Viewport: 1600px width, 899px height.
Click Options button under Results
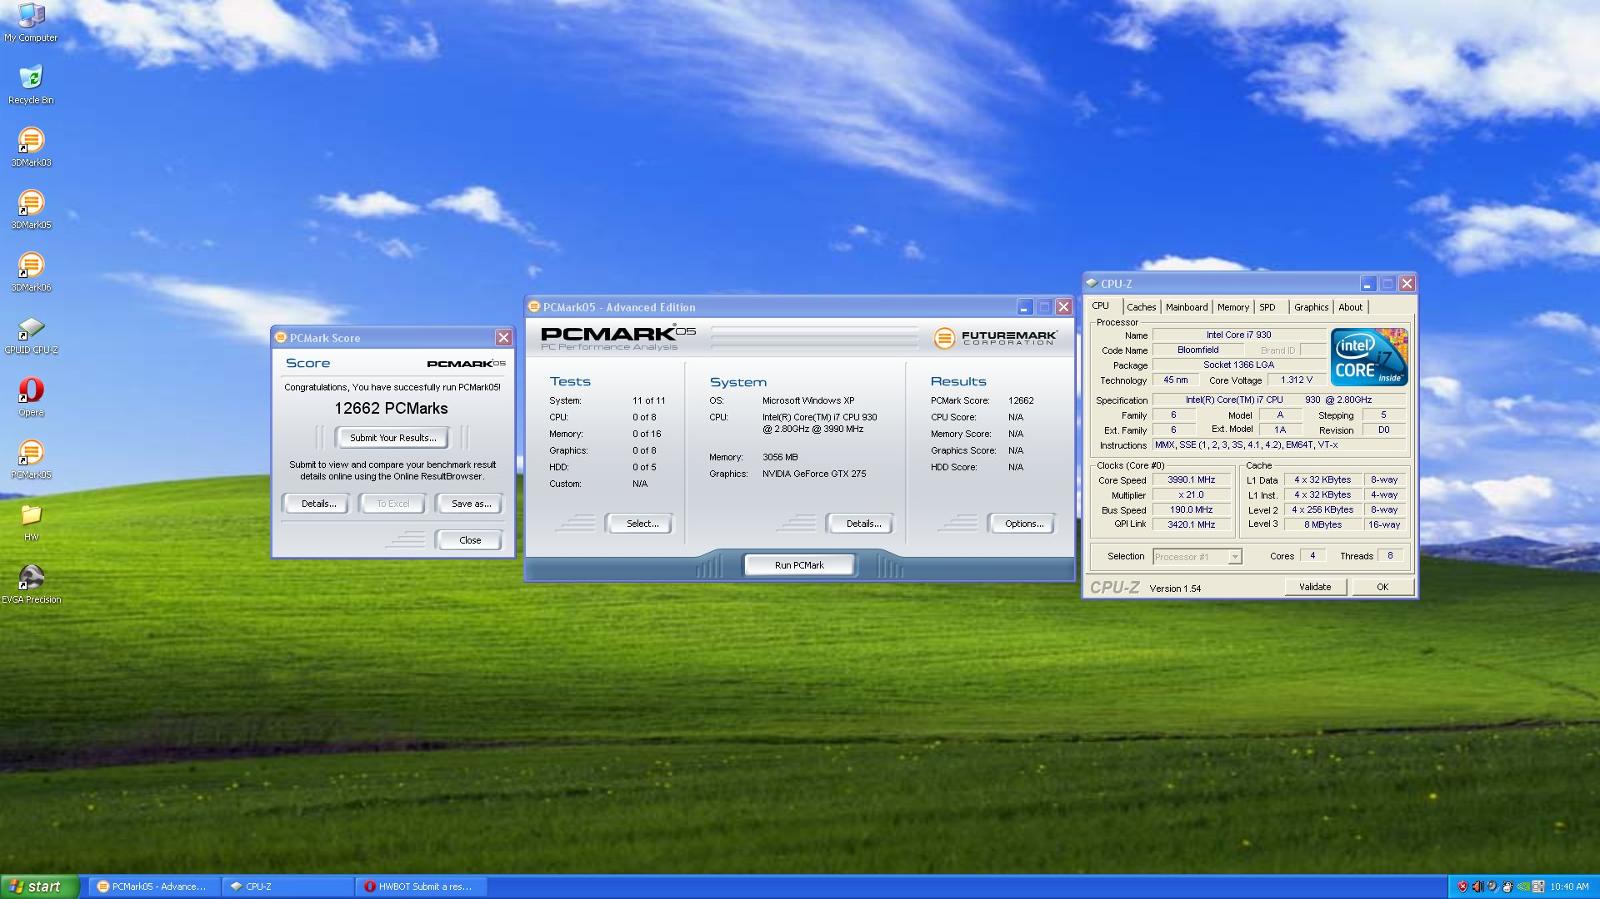coord(1024,523)
